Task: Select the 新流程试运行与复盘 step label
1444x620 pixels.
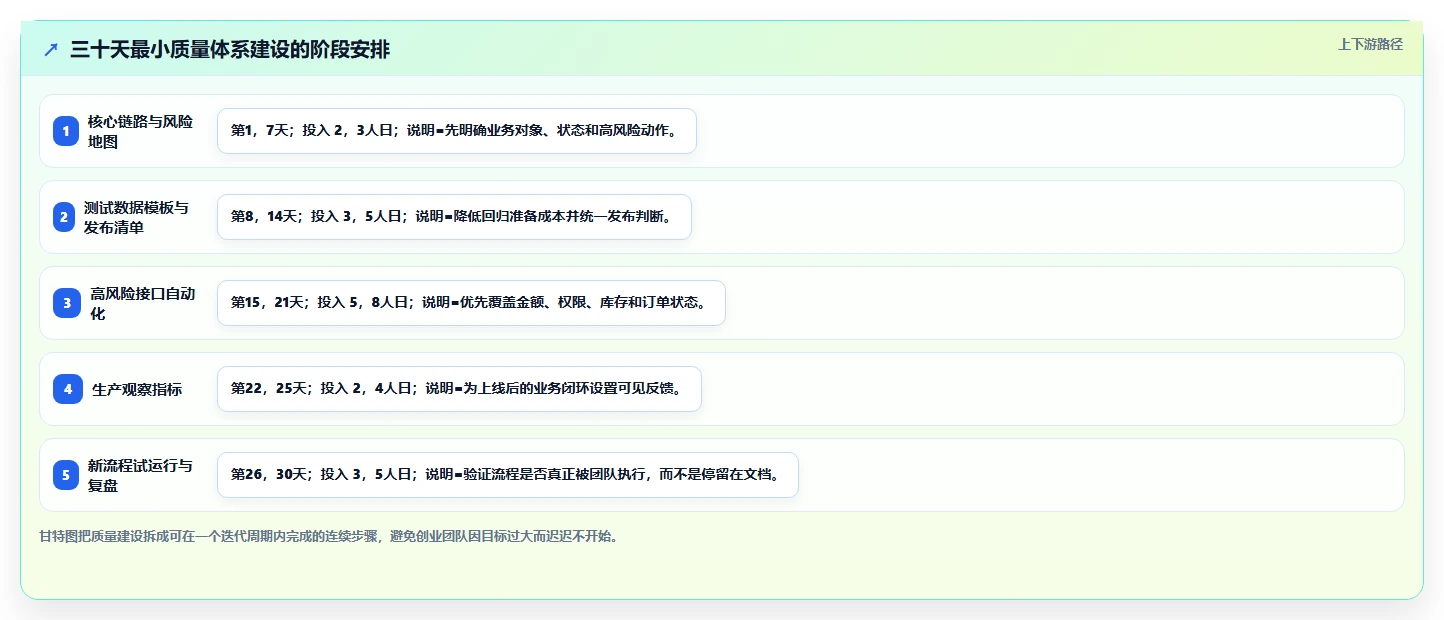Action: [140, 475]
